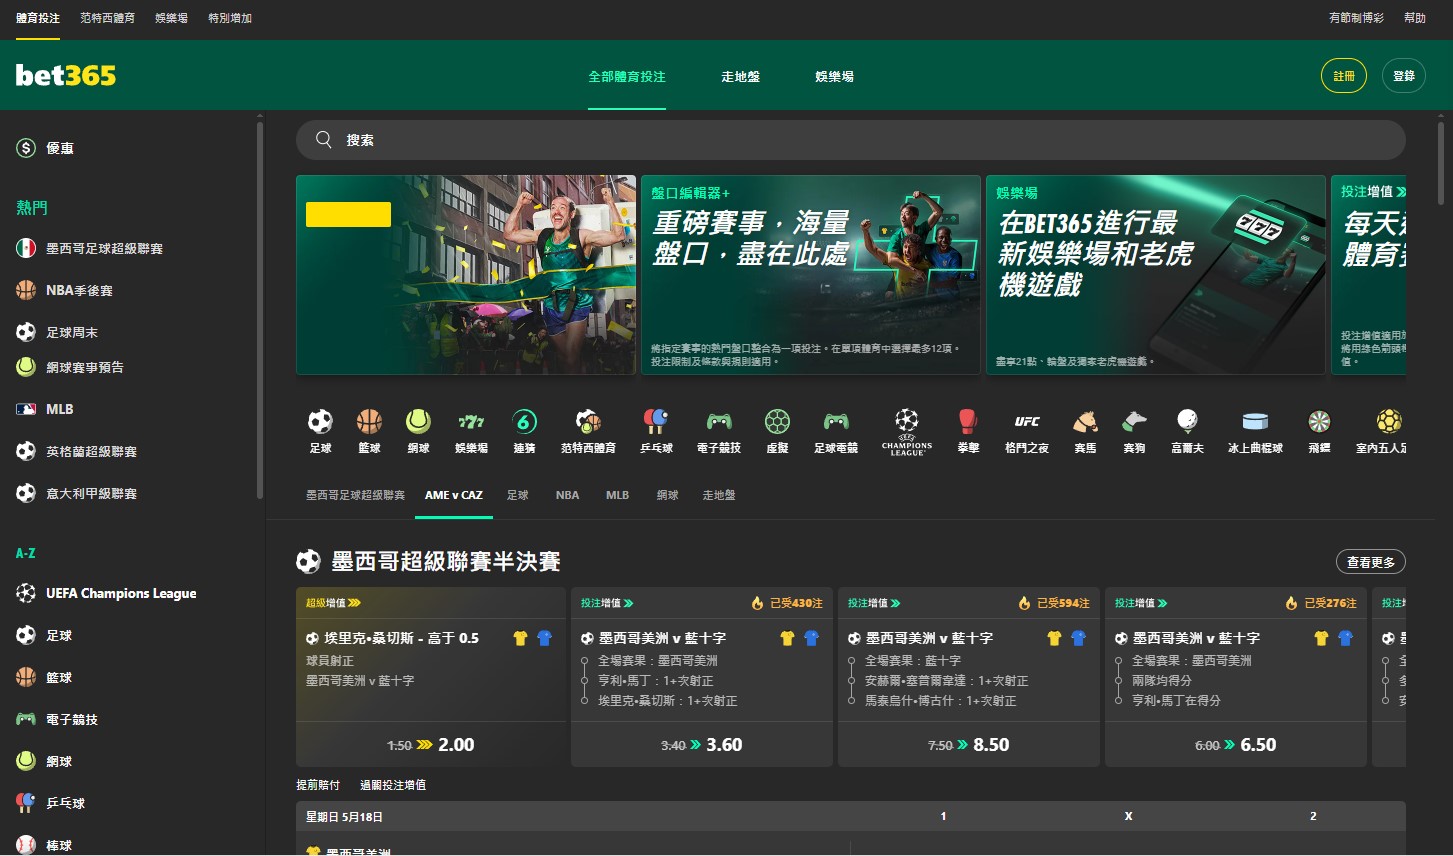Open 范特西體育 in the top menu
Image resolution: width=1453 pixels, height=856 pixels.
point(107,18)
